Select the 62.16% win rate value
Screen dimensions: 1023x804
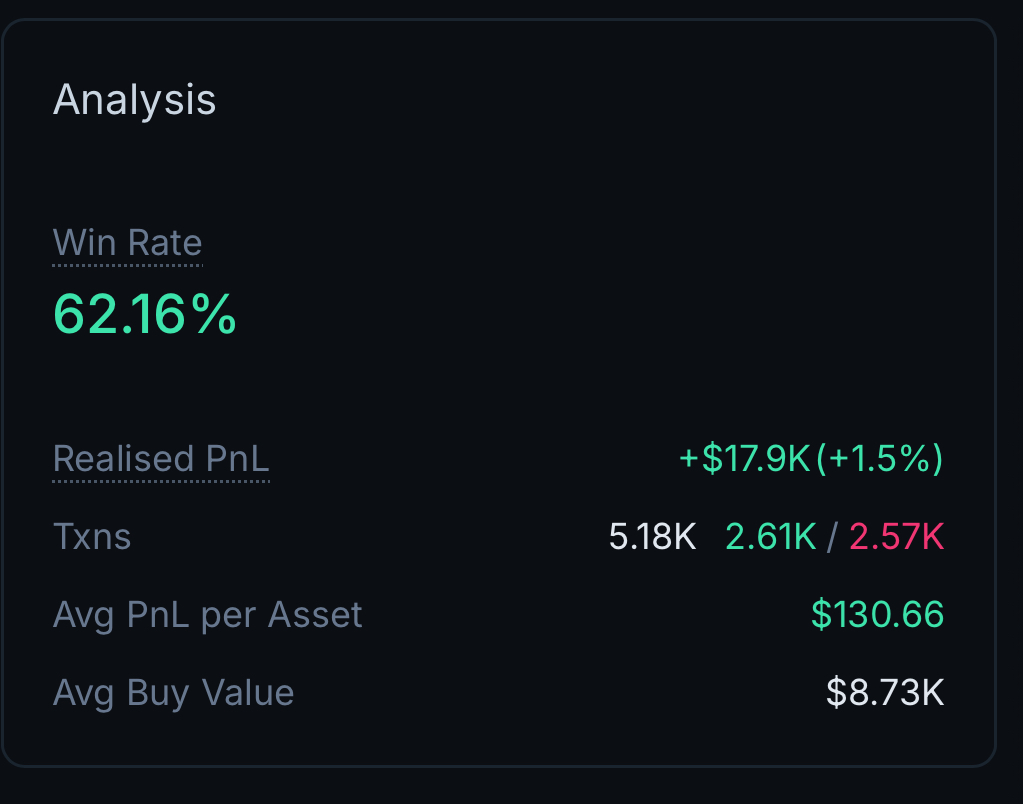click(x=143, y=314)
